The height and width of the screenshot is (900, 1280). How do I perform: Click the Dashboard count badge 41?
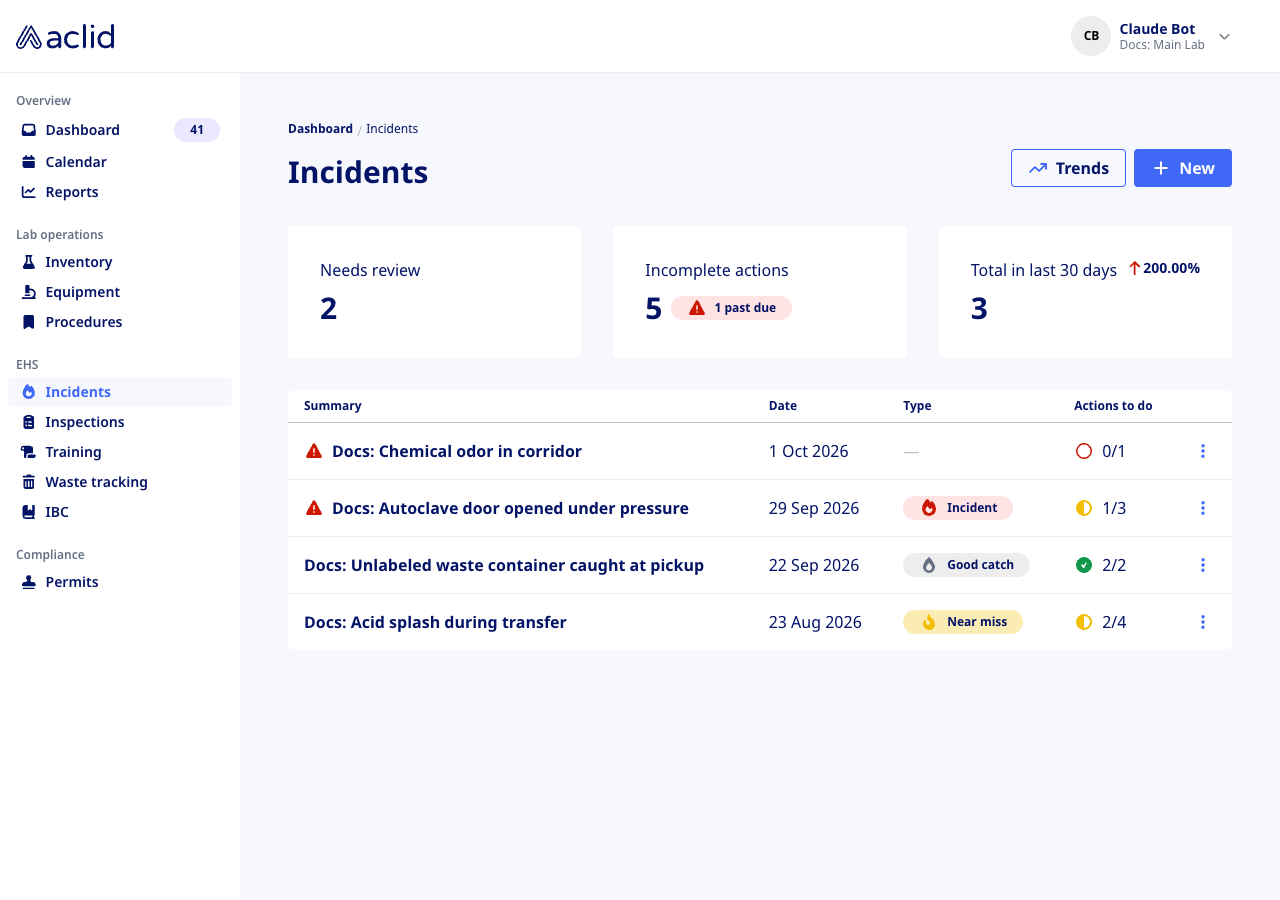[197, 130]
